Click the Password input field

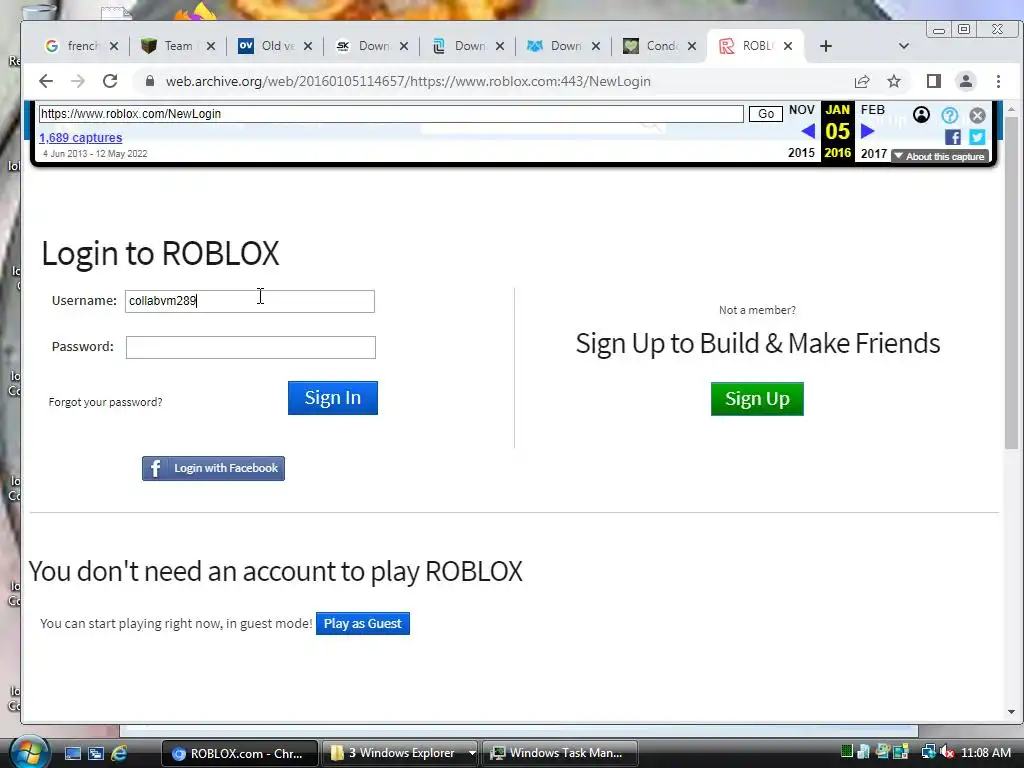251,347
